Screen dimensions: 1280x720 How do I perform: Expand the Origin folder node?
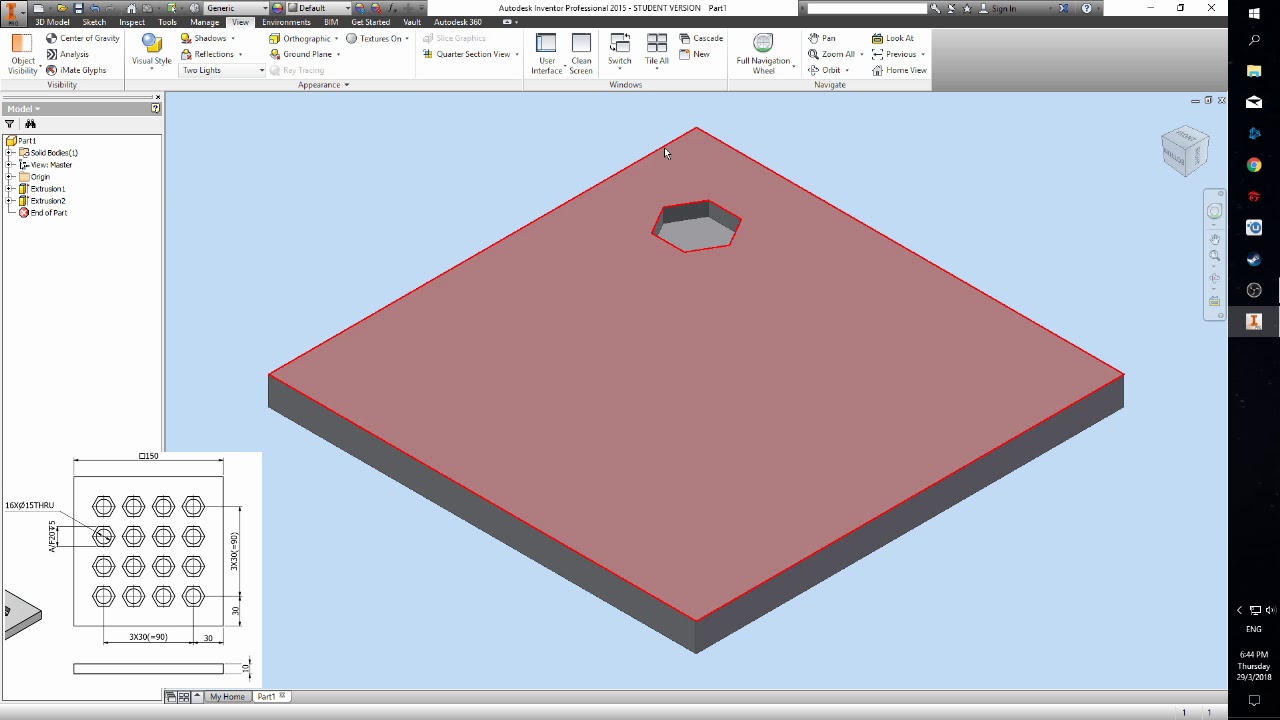10,177
